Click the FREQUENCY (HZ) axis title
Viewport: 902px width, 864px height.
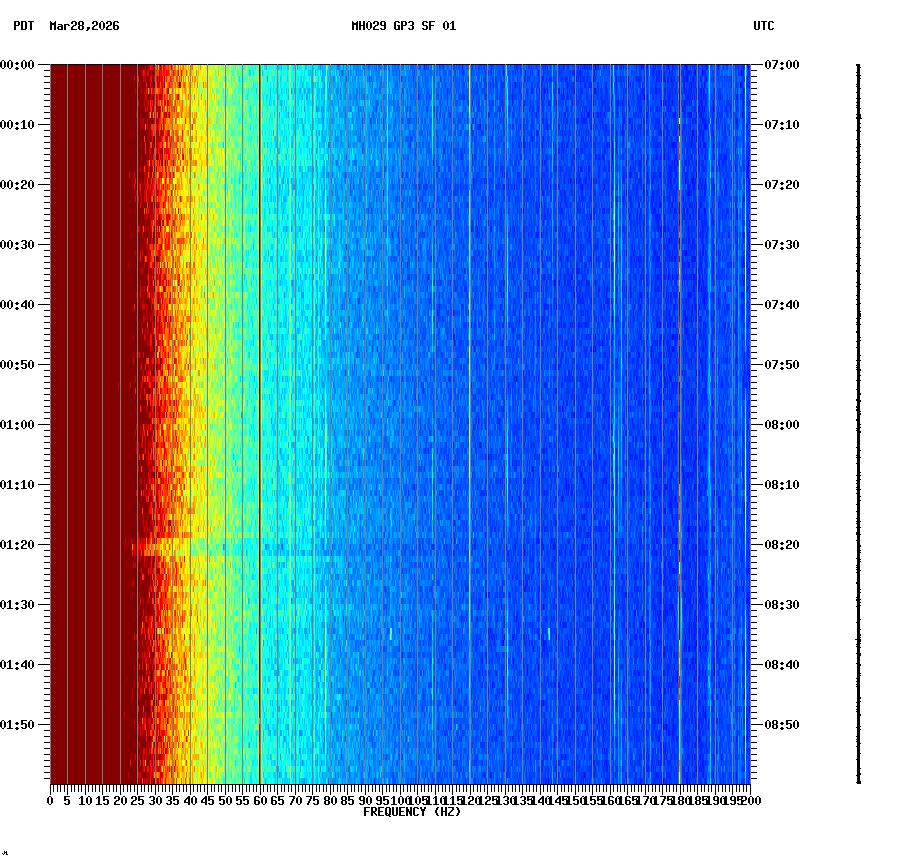412,812
